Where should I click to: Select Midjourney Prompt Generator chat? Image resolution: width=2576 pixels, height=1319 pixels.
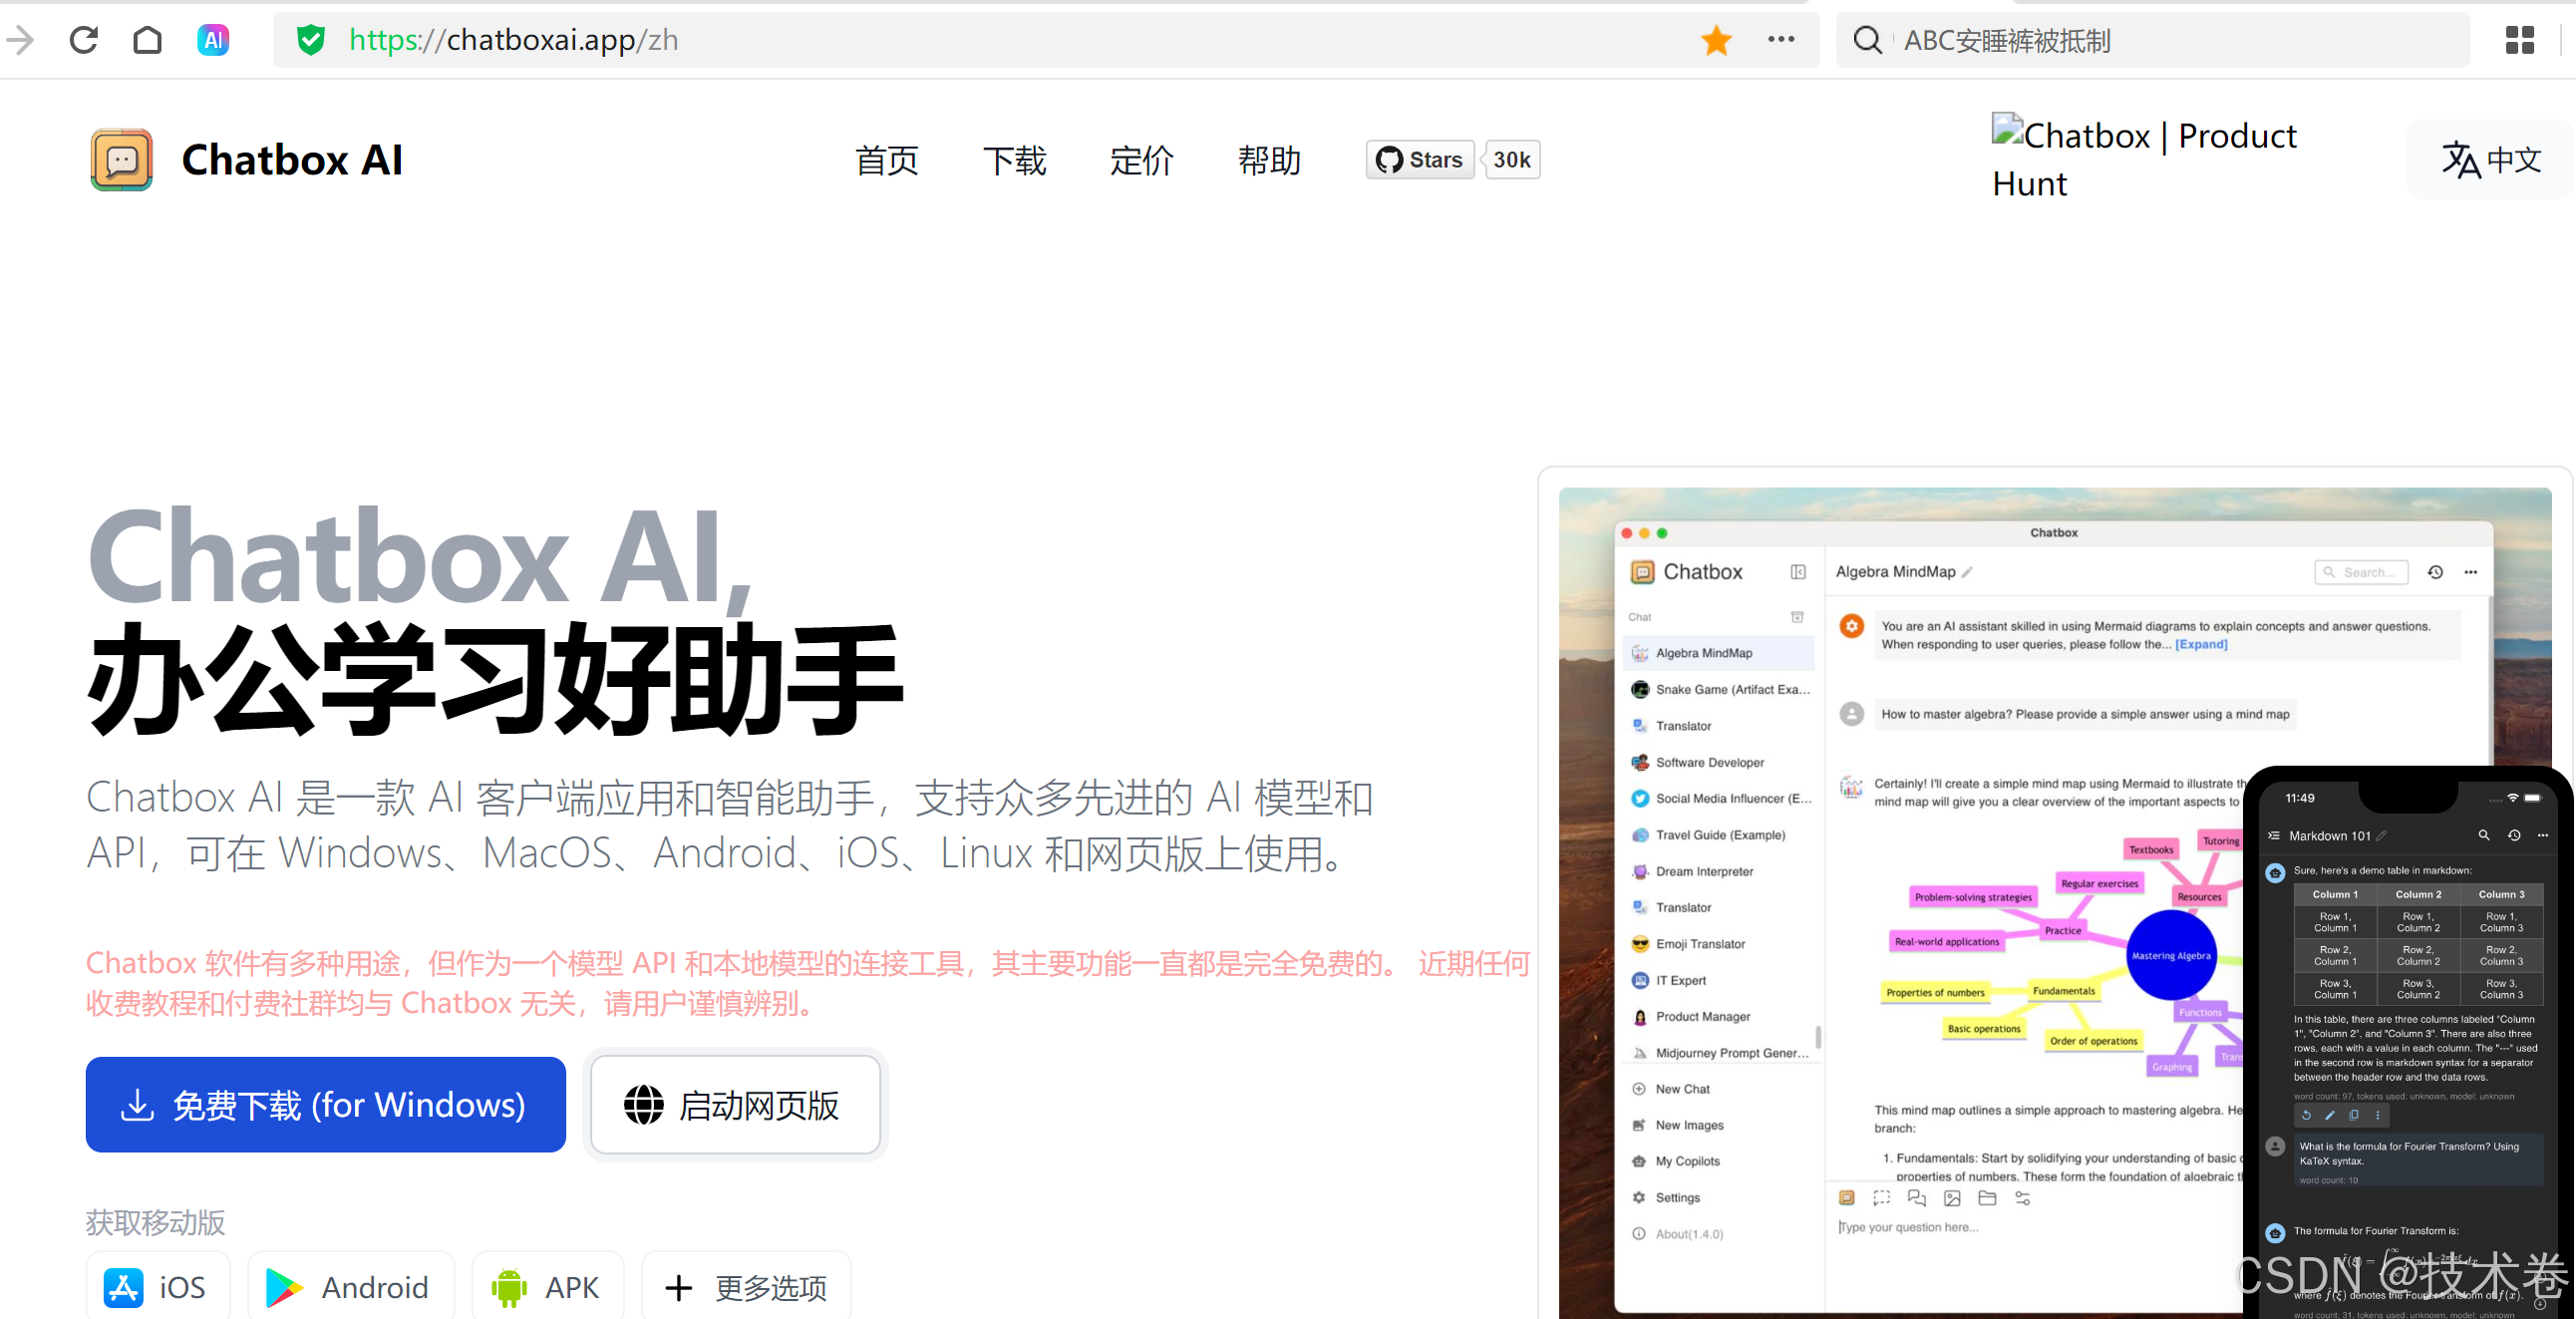1718,1053
